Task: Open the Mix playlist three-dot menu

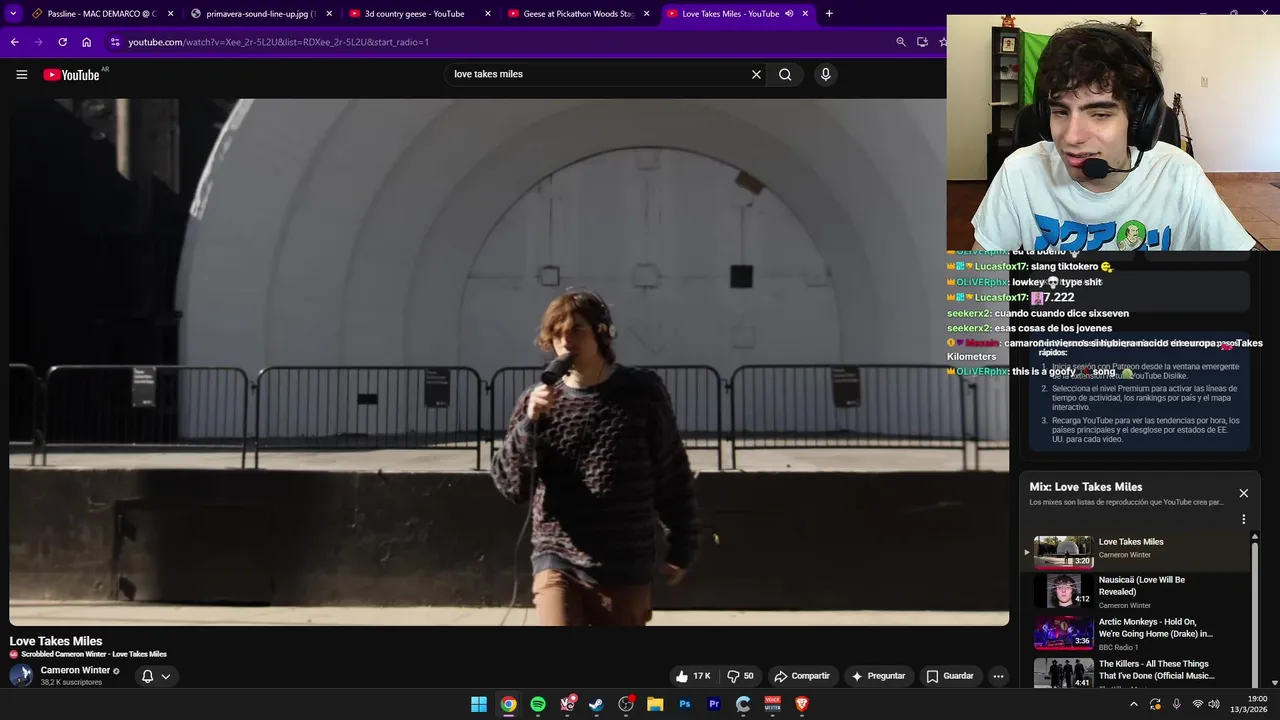Action: point(1244,519)
